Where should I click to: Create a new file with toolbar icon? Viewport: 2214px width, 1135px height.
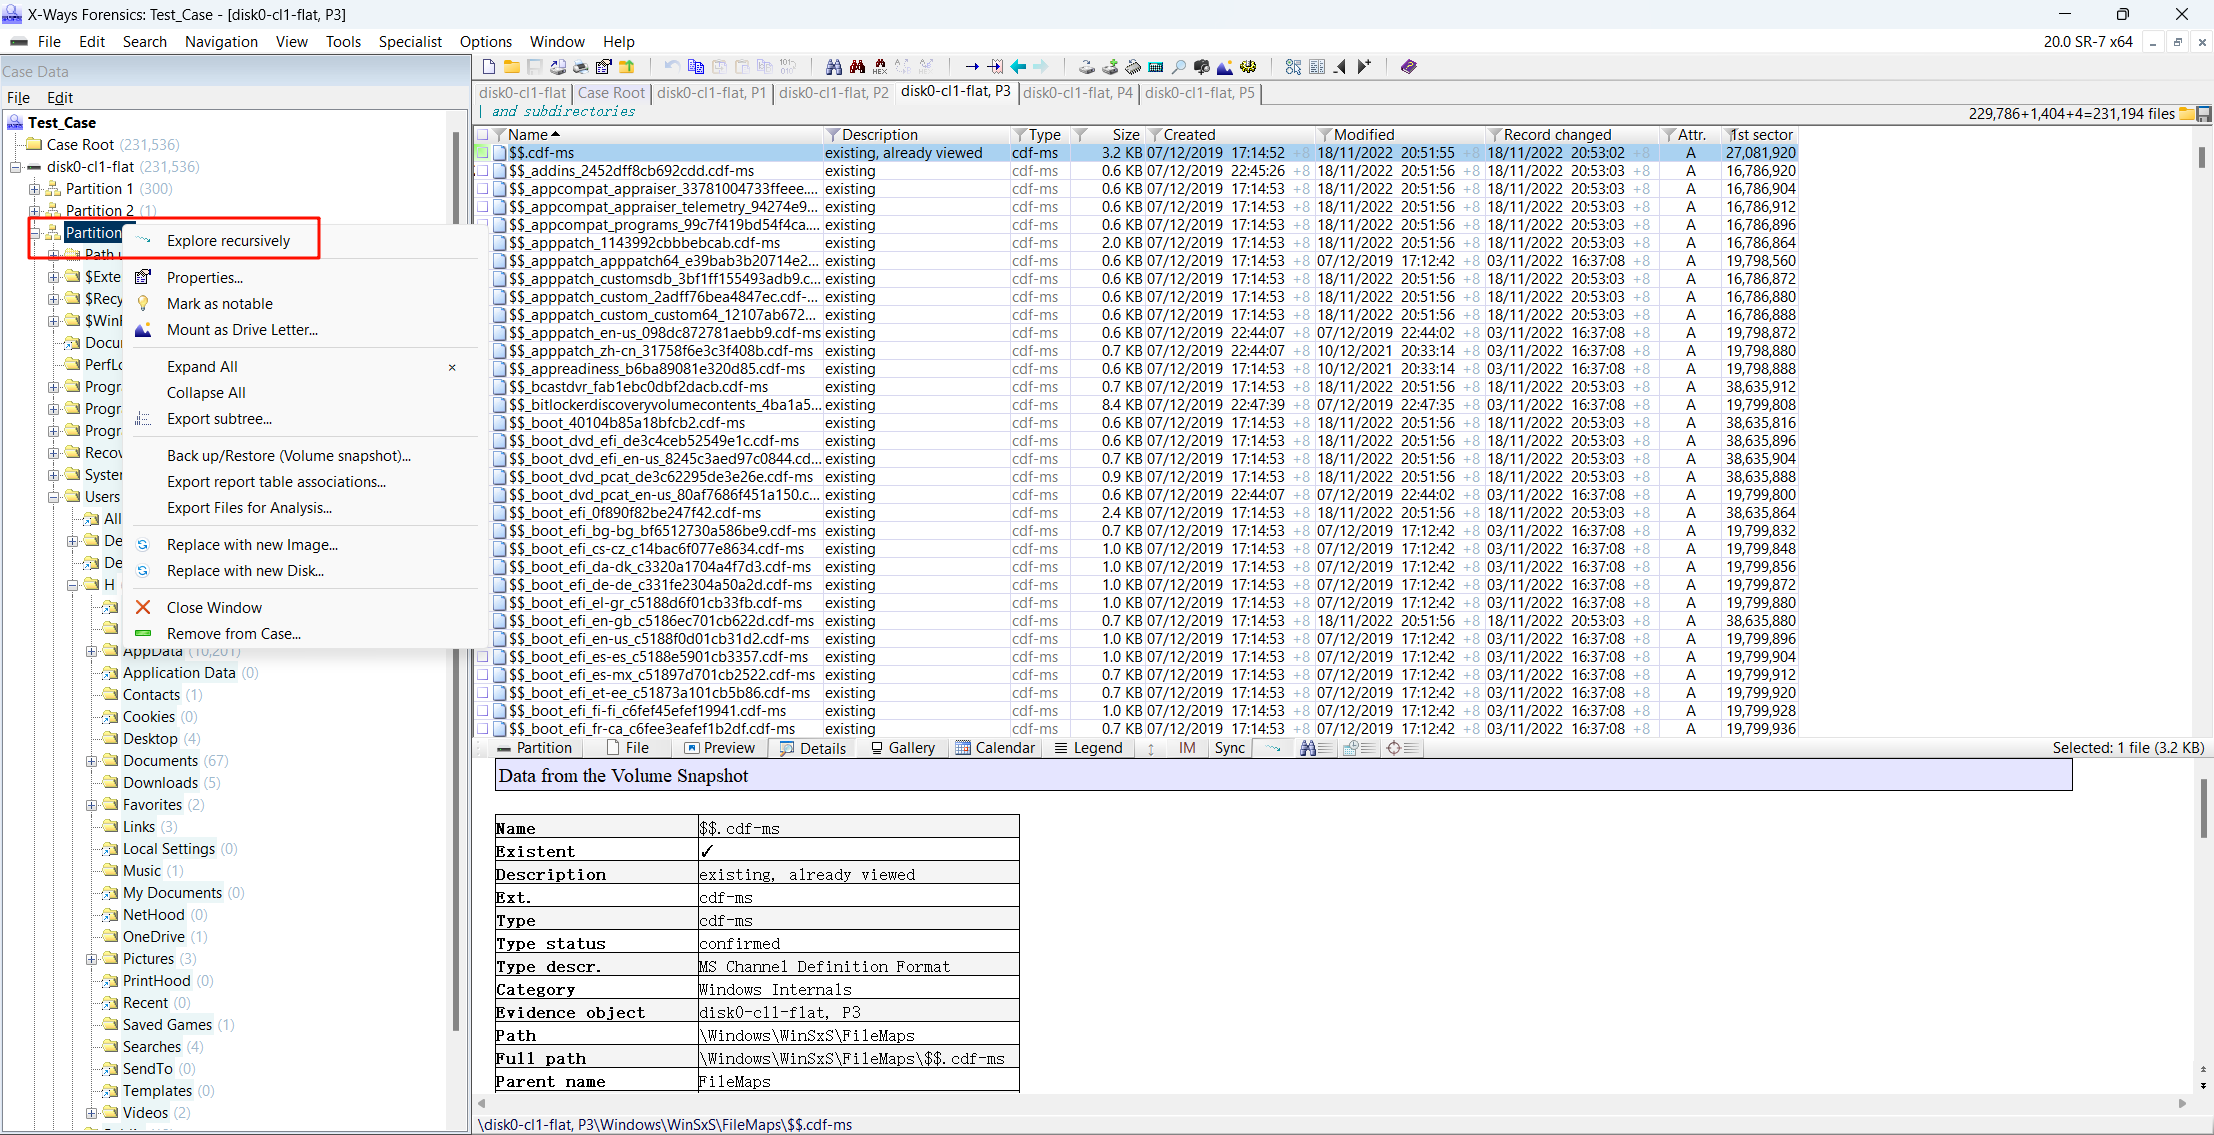click(489, 67)
